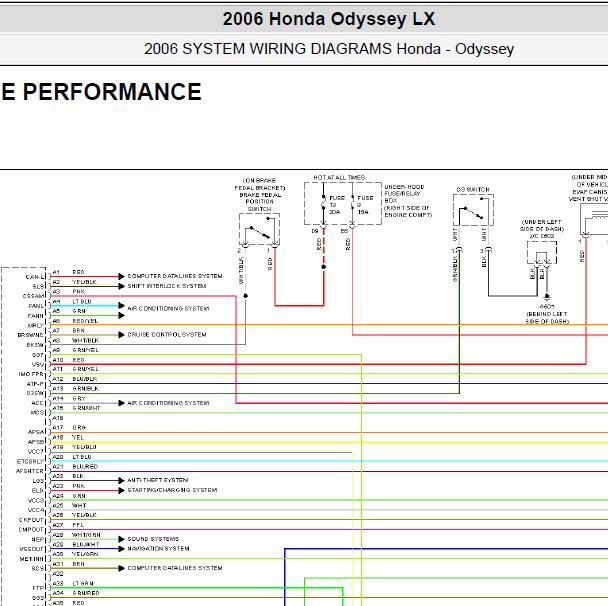Click the D3 switch contact symbol
The width and height of the screenshot is (608, 606).
[473, 211]
